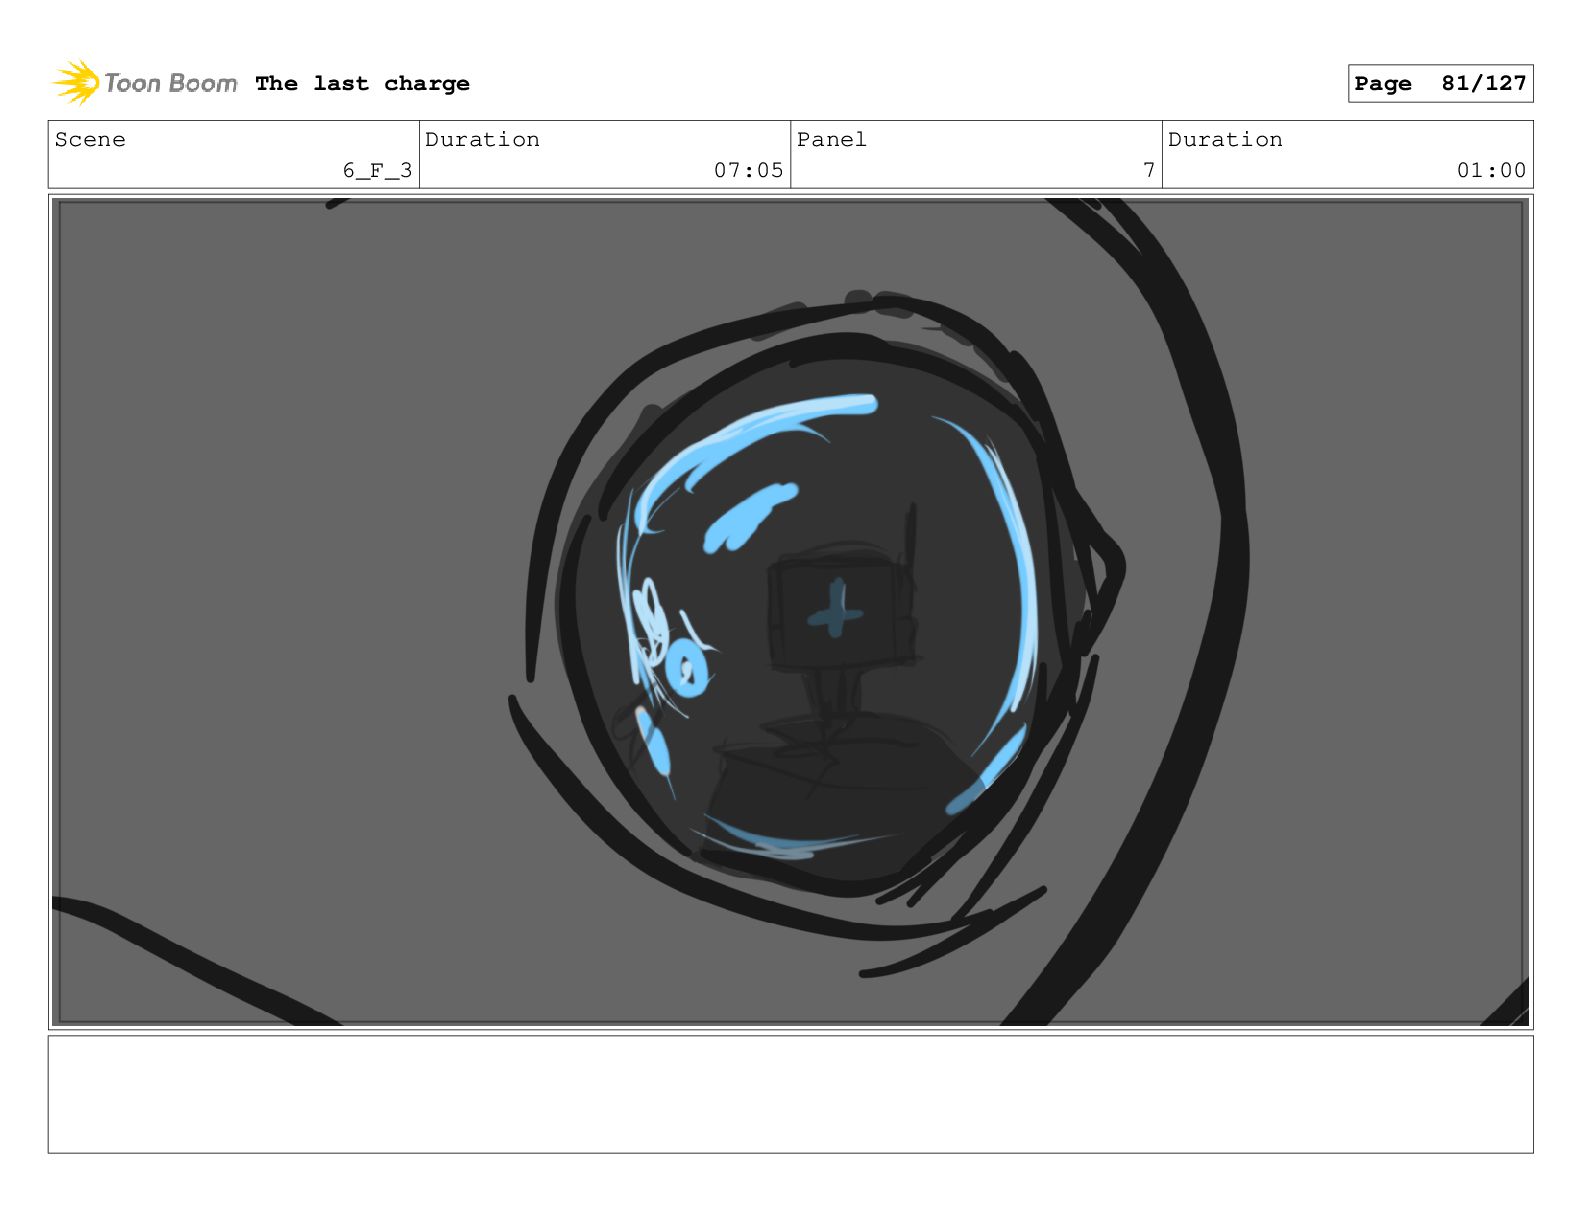1582x1225 pixels.
Task: Click the panel number "7"
Action: 1149,170
